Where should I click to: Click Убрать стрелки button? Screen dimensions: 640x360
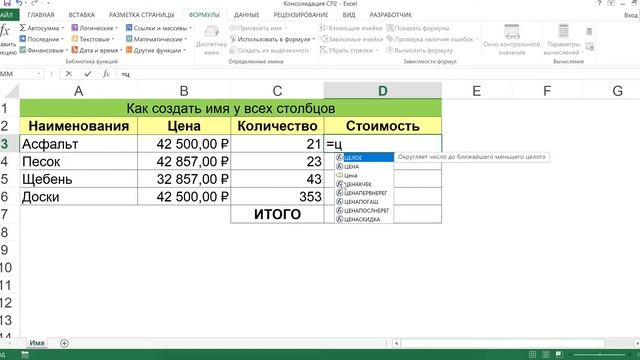tap(349, 50)
